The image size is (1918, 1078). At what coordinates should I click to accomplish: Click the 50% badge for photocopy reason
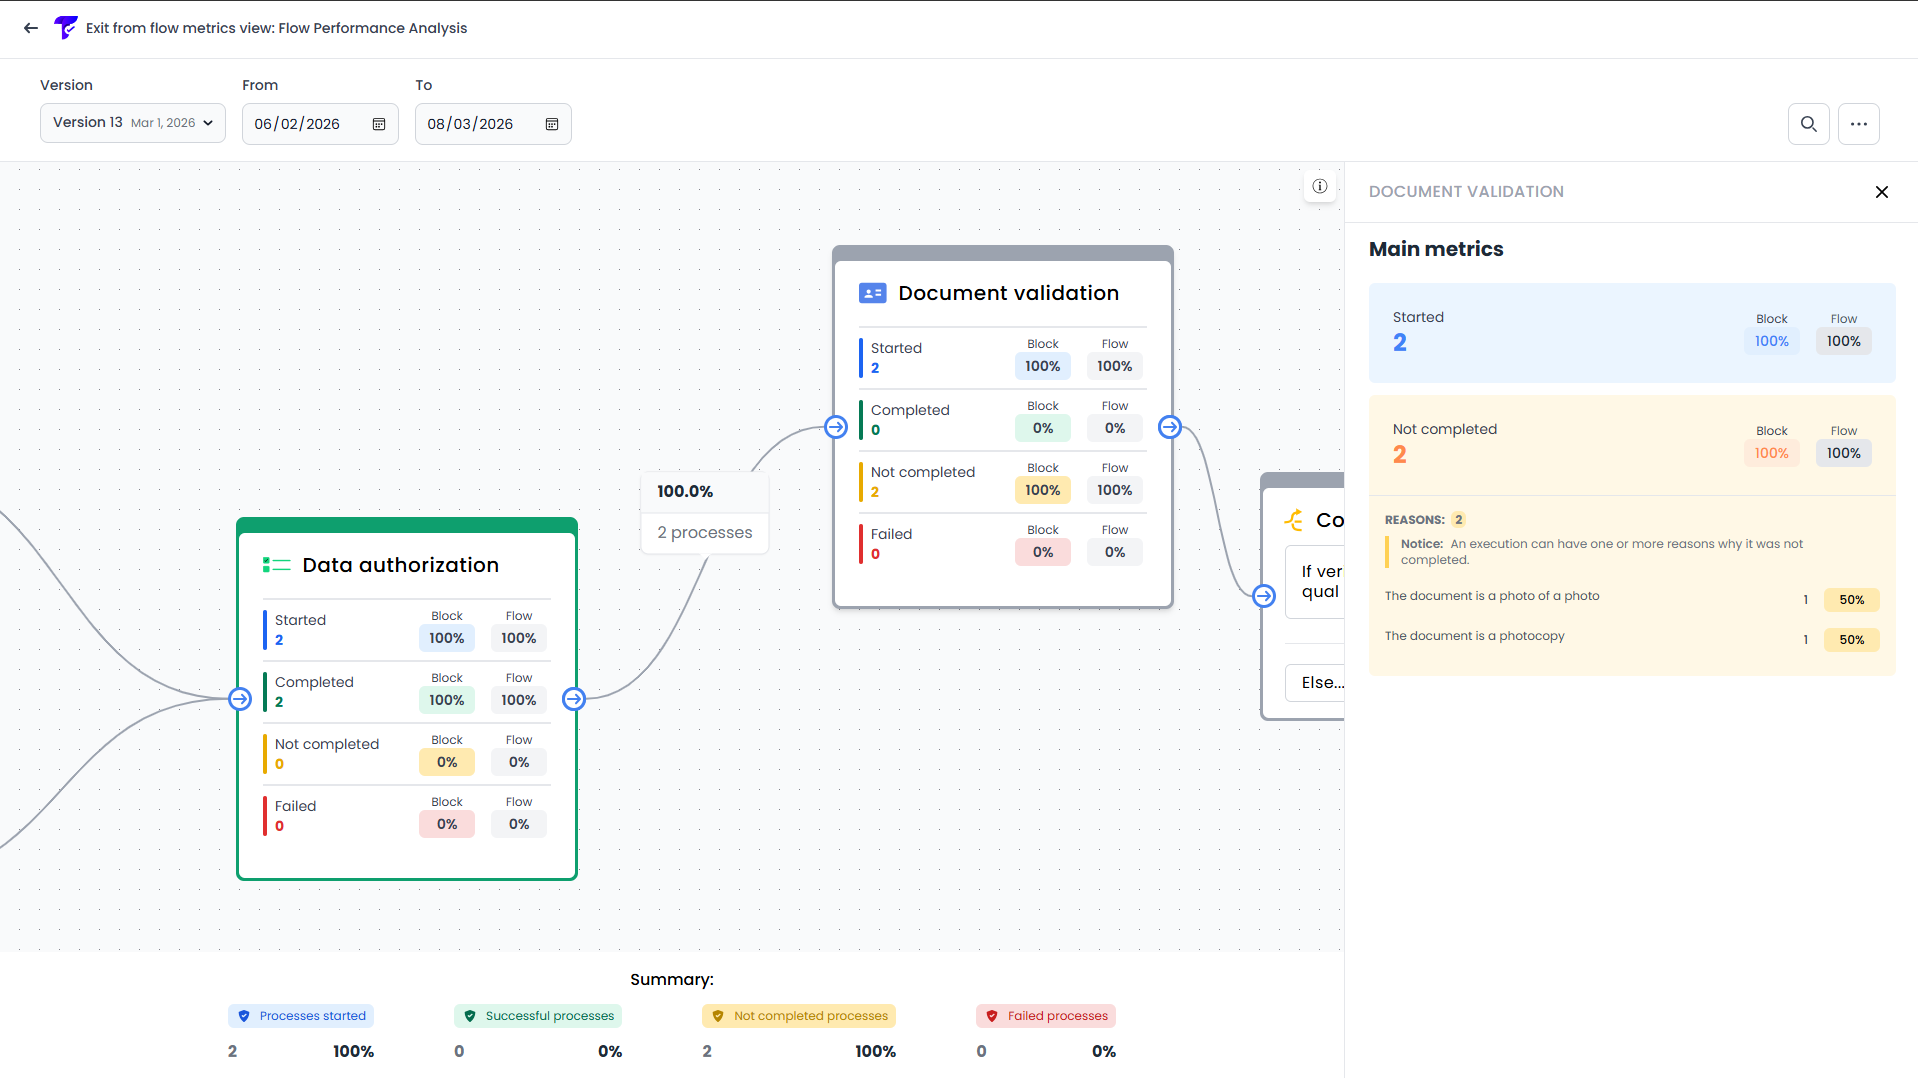click(1851, 639)
